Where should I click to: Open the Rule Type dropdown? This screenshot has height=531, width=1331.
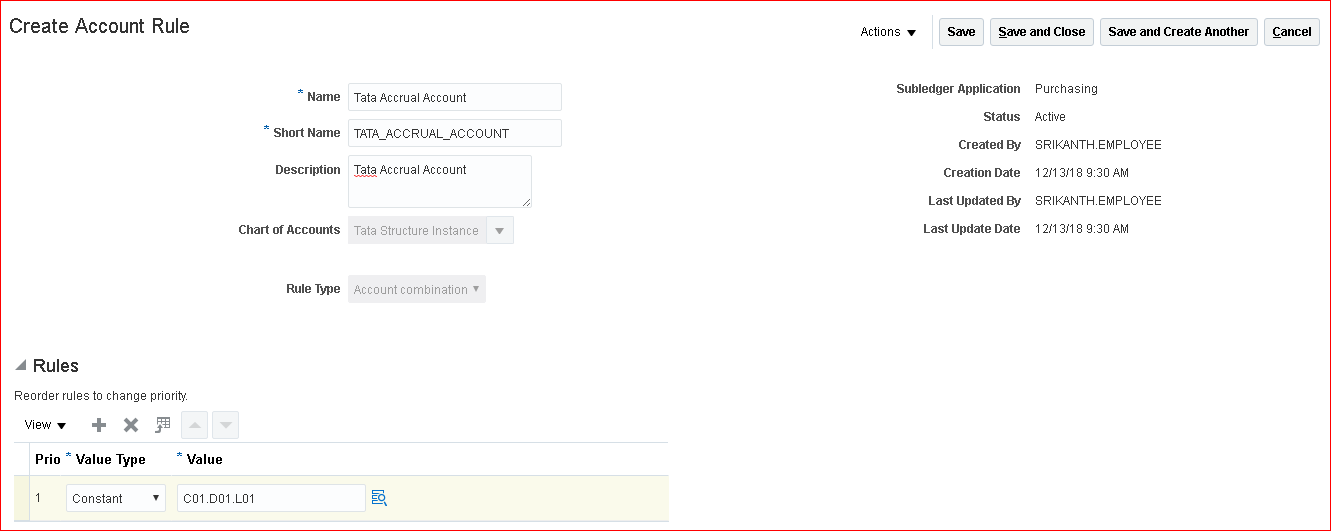pyautogui.click(x=416, y=290)
